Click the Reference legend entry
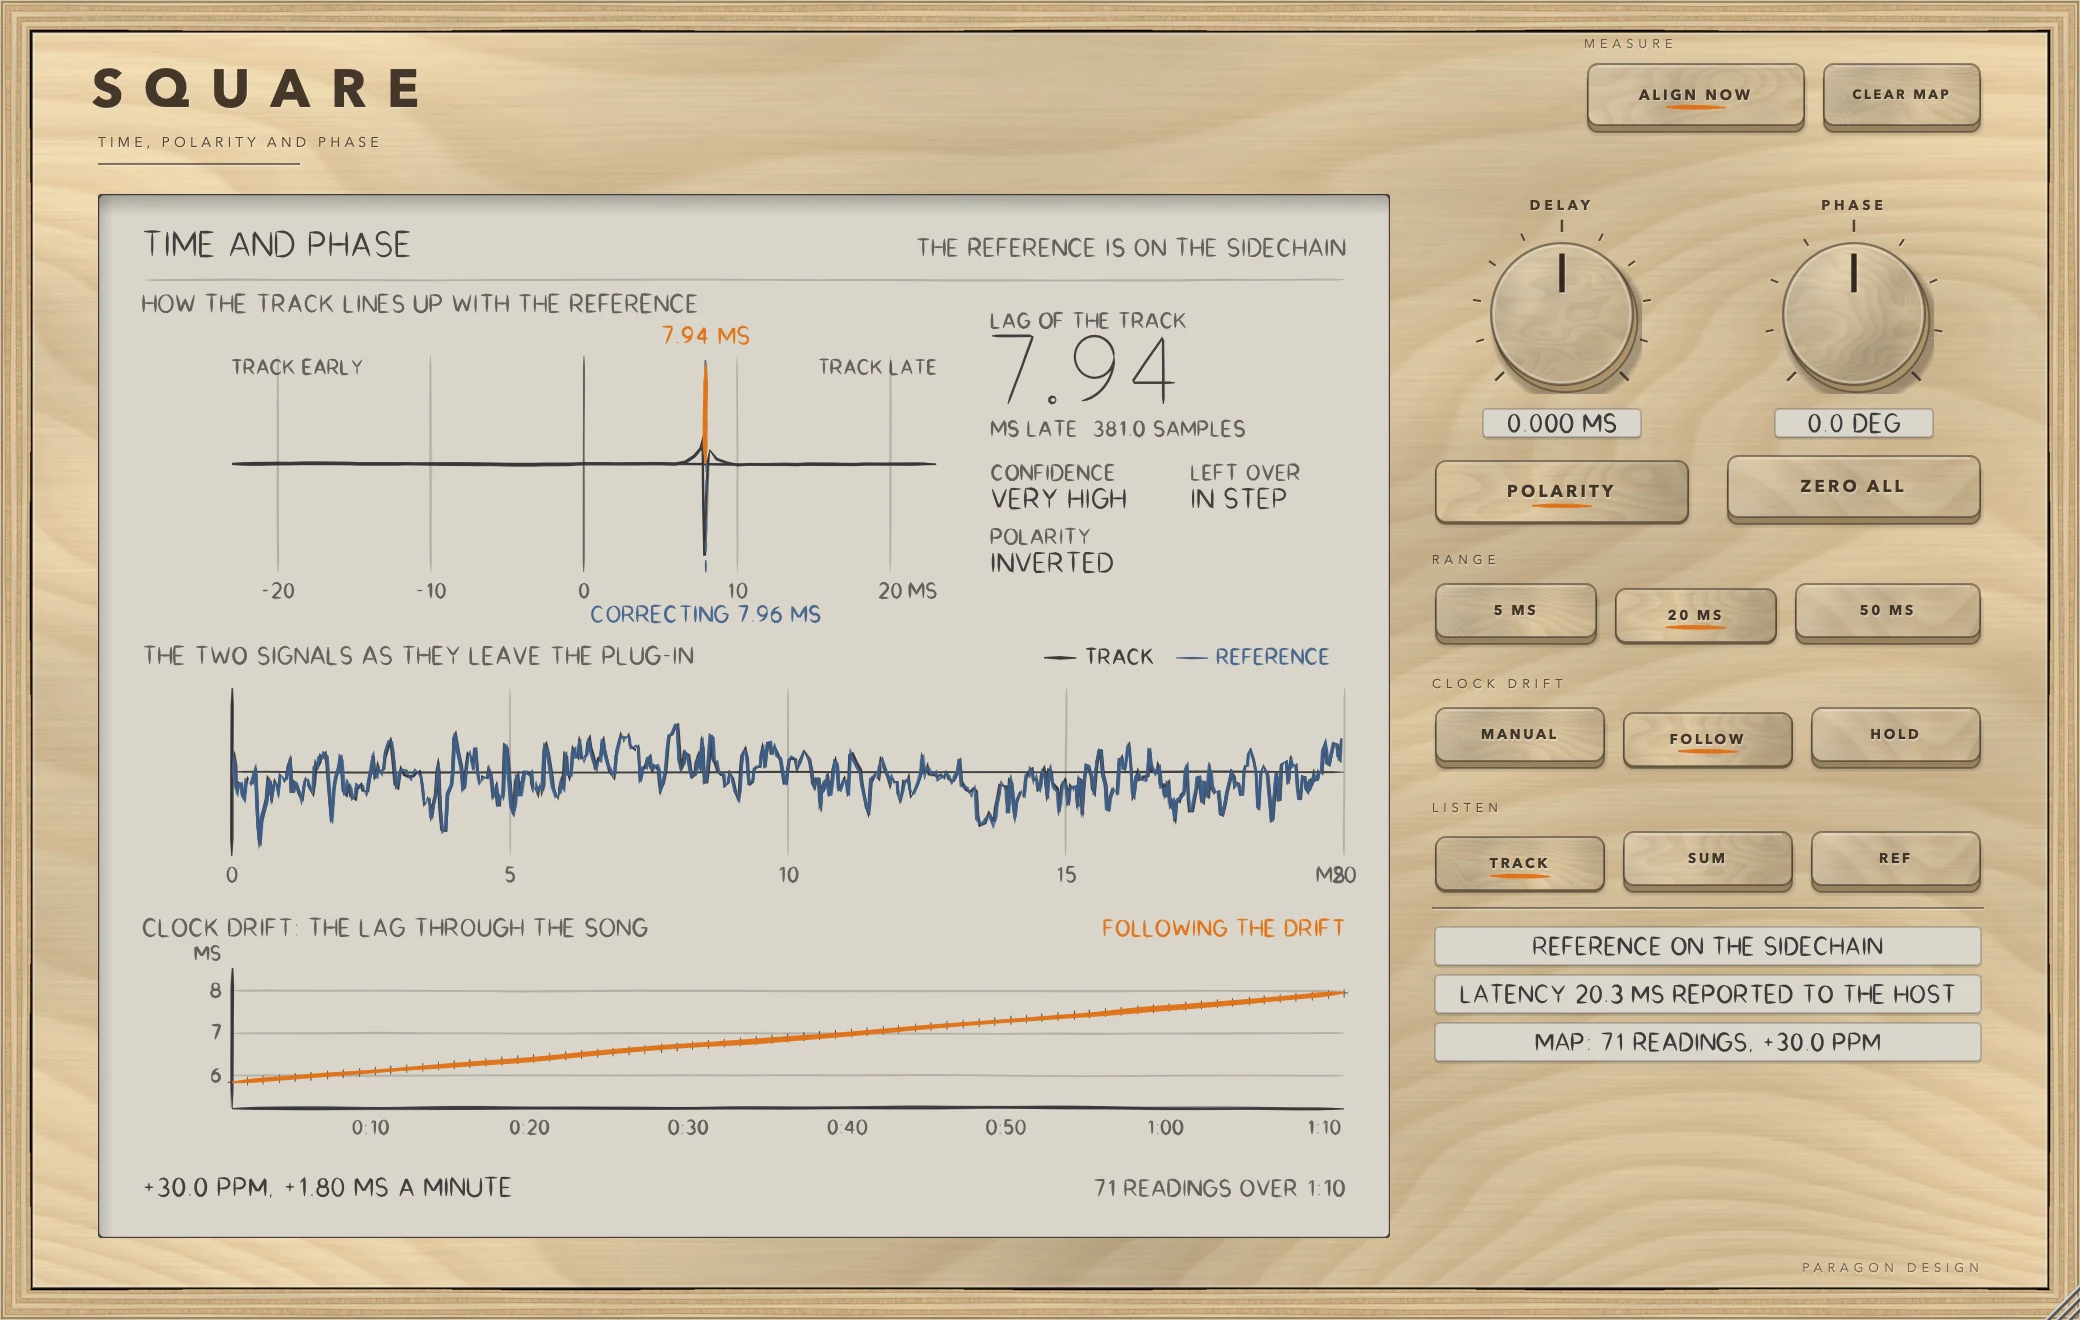This screenshot has height=1320, width=2080. [1253, 657]
